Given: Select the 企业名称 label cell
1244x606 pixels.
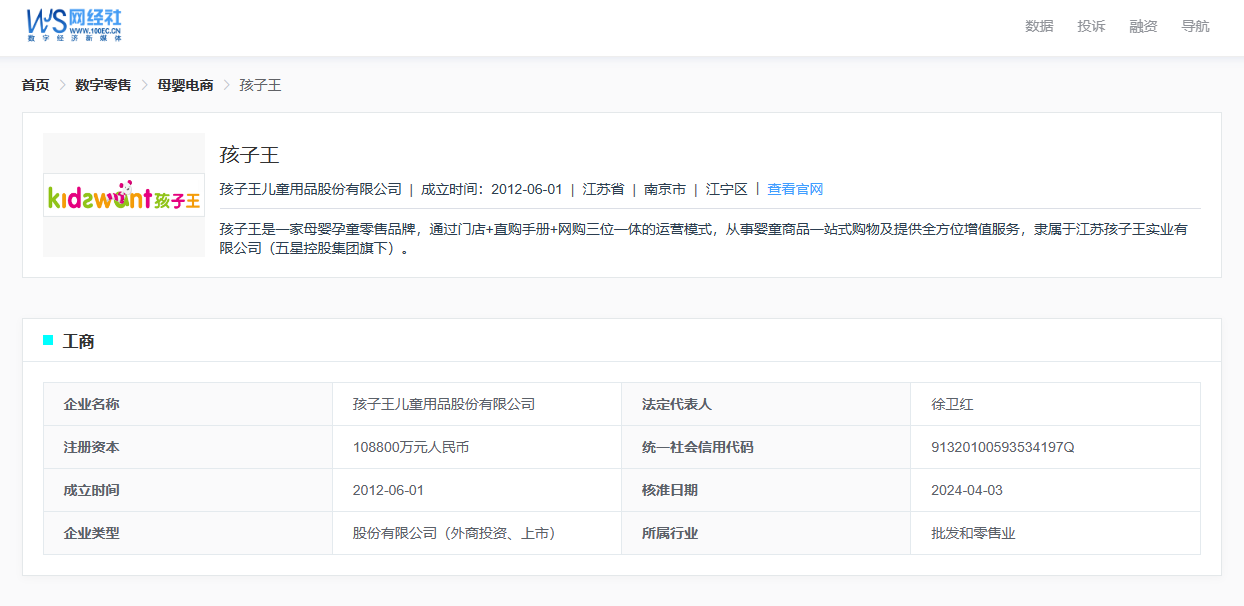Looking at the screenshot, I should tap(188, 404).
